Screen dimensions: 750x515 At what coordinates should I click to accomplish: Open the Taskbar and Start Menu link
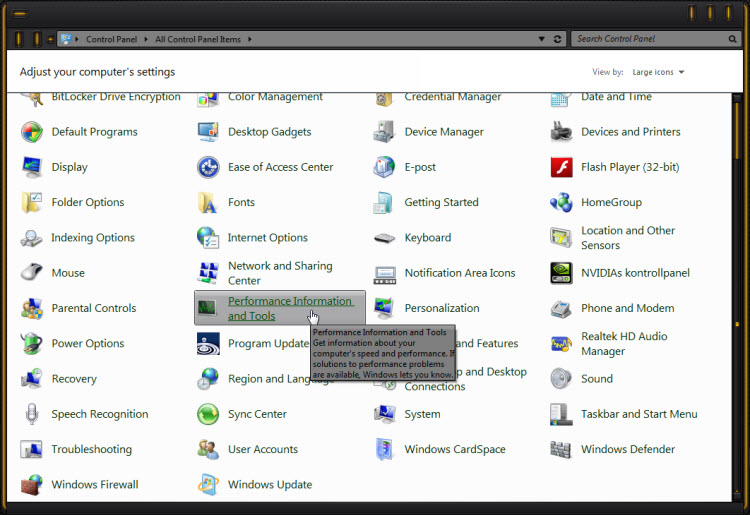coord(639,414)
